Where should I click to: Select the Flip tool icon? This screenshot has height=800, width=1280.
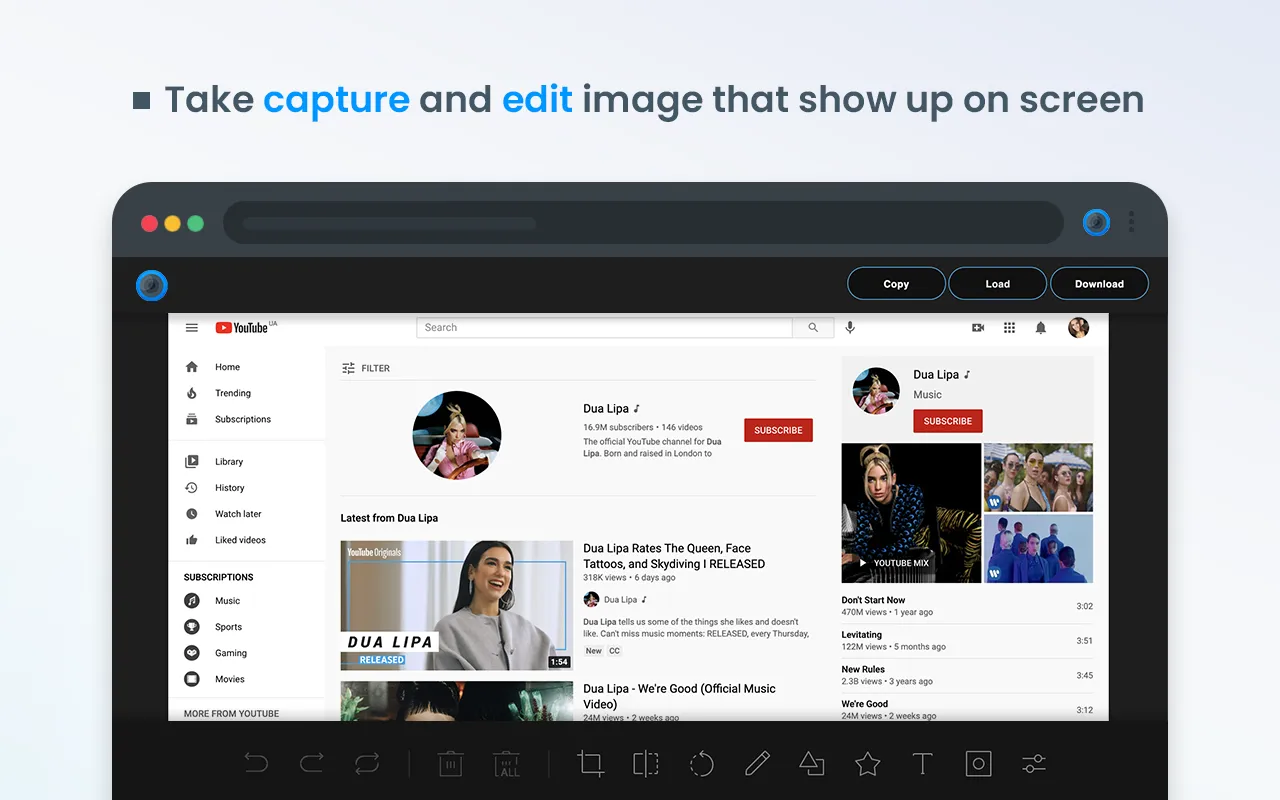[646, 765]
